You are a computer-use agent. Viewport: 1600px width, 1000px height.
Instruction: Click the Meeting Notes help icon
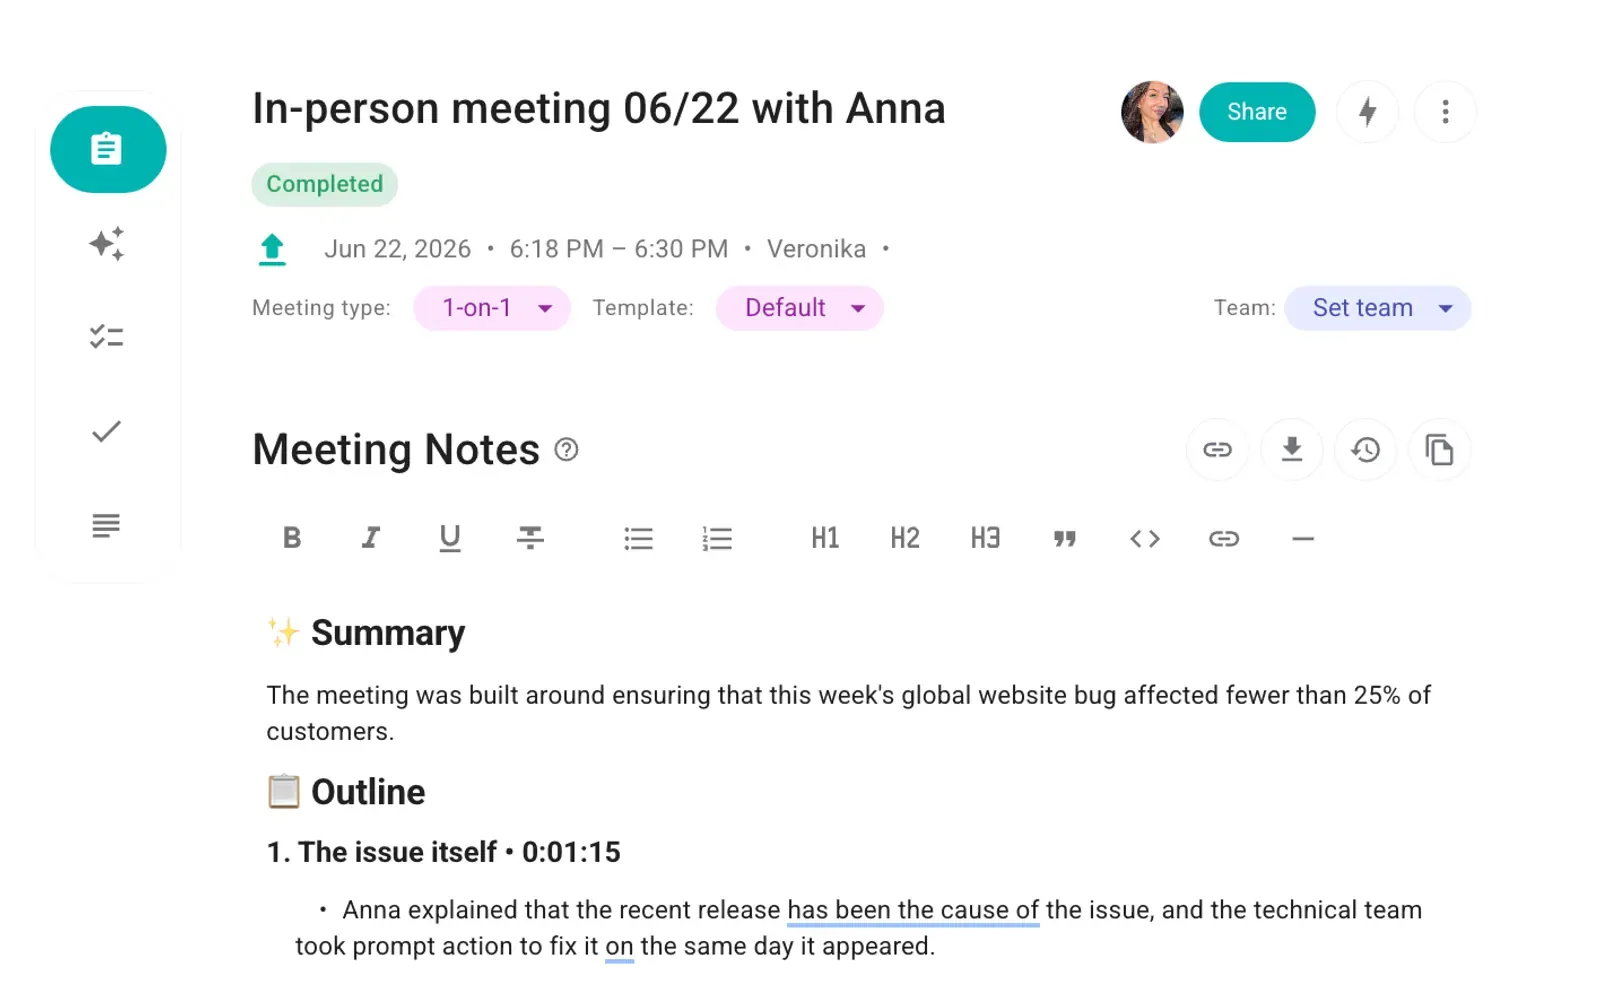[566, 450]
